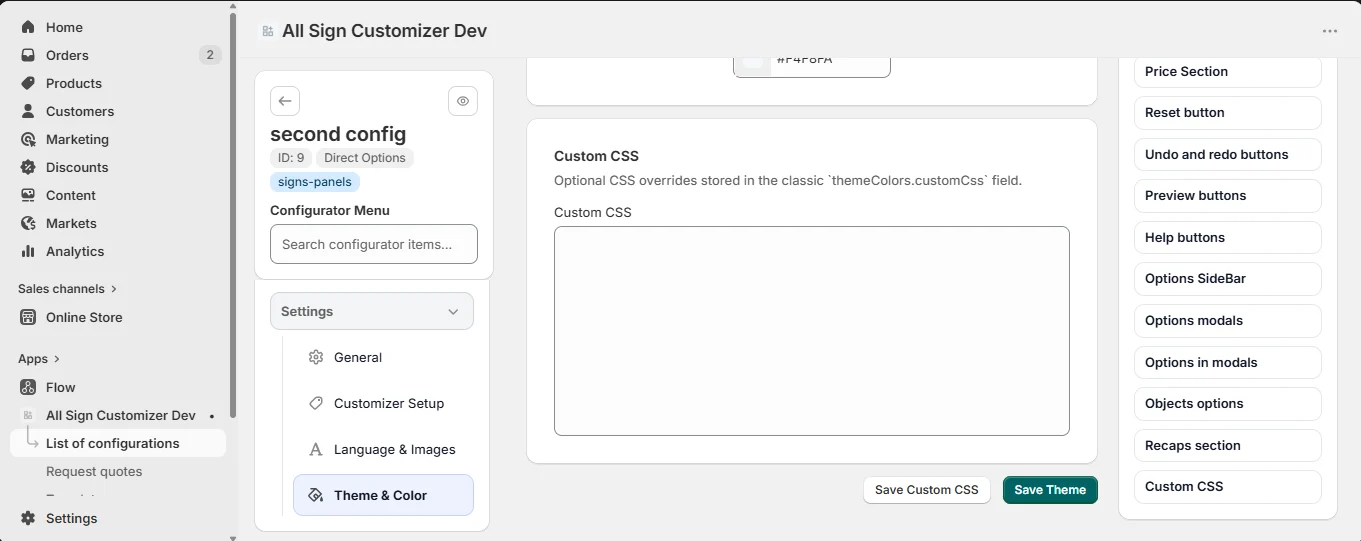Screen dimensions: 1361x541
Task: Focus the Custom CSS text area
Action: [812, 331]
